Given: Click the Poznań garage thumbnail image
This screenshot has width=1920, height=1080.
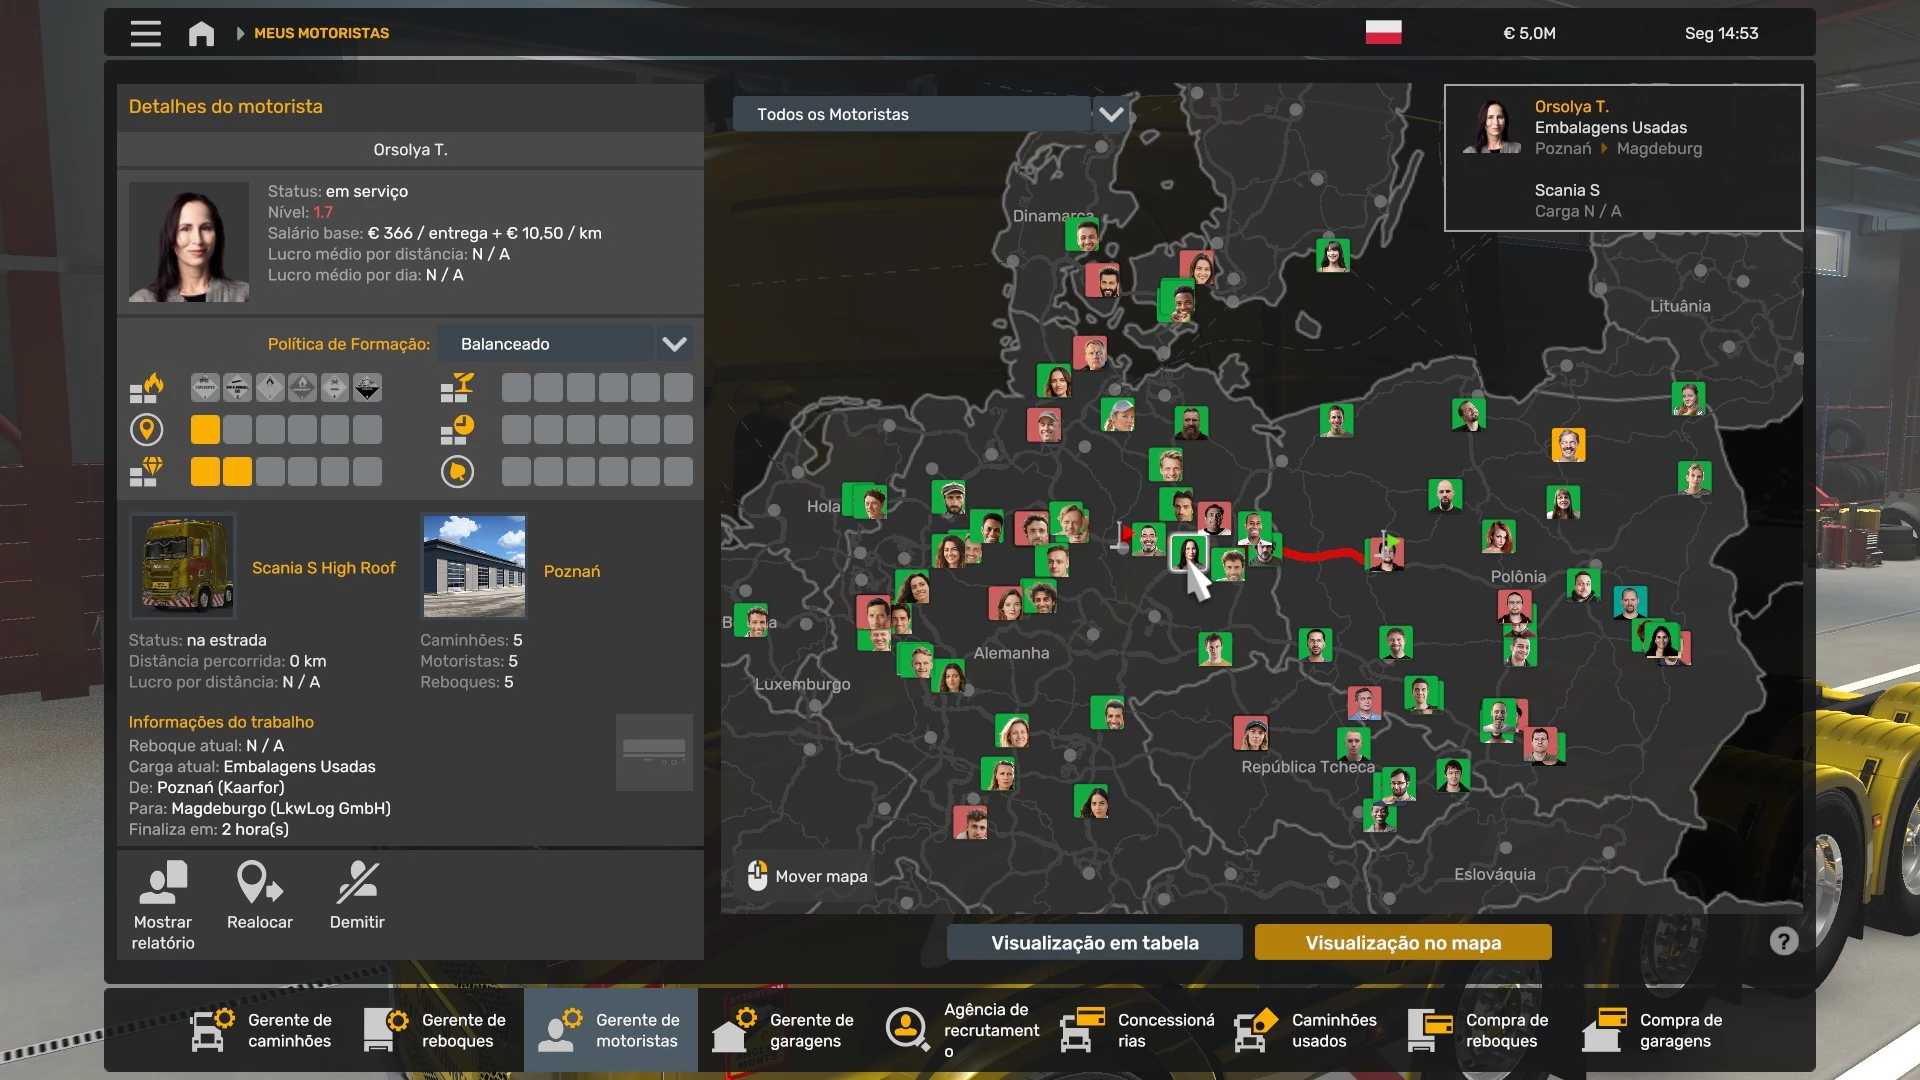Looking at the screenshot, I should tap(474, 566).
